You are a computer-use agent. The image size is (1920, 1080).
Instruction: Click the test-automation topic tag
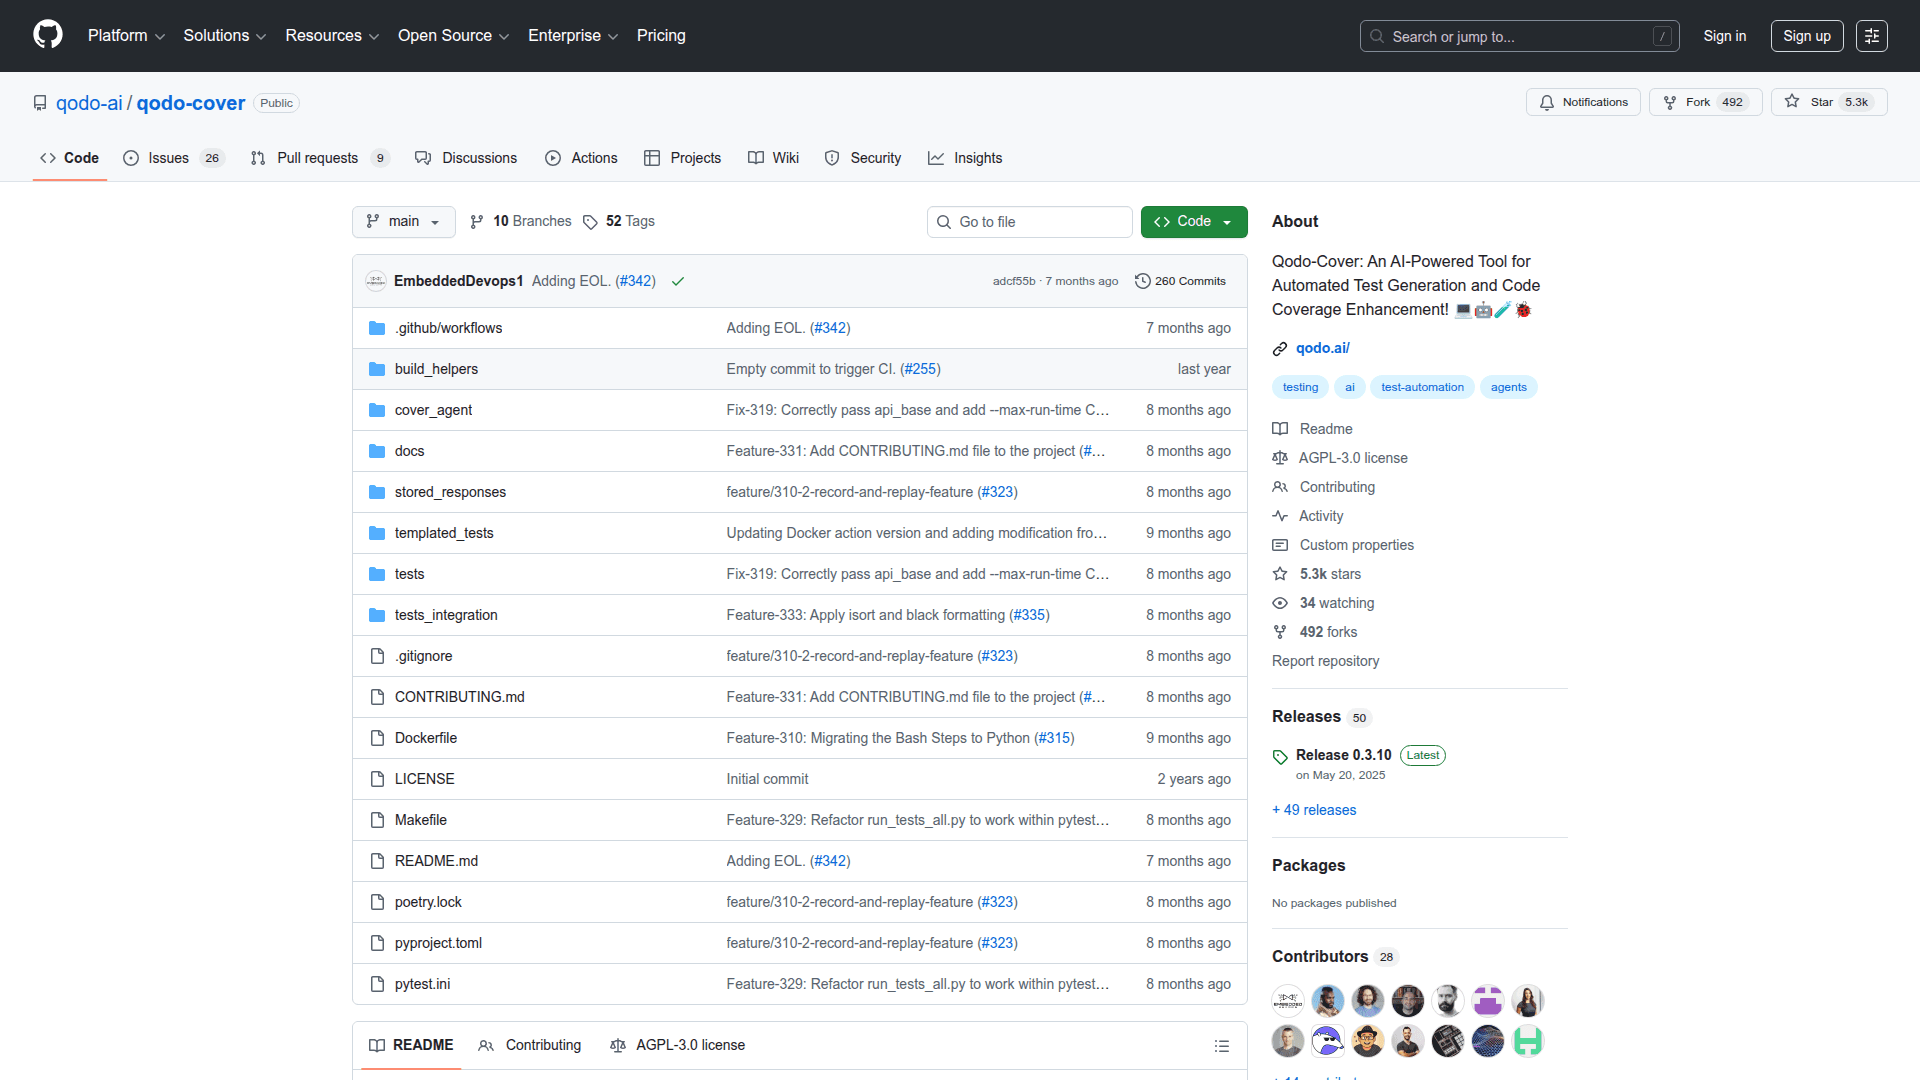coord(1421,387)
